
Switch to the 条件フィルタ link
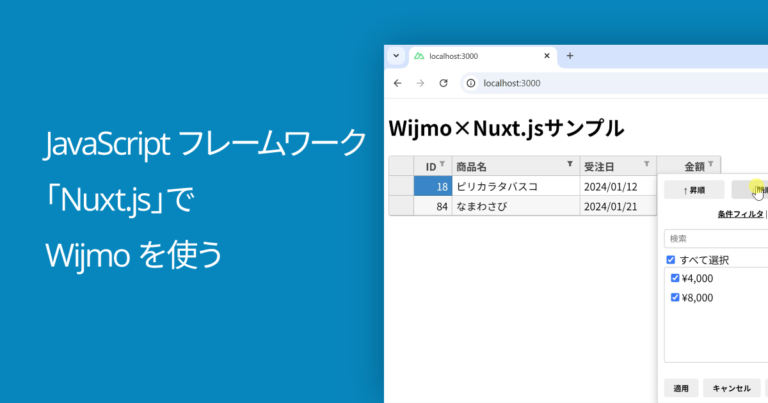[741, 214]
